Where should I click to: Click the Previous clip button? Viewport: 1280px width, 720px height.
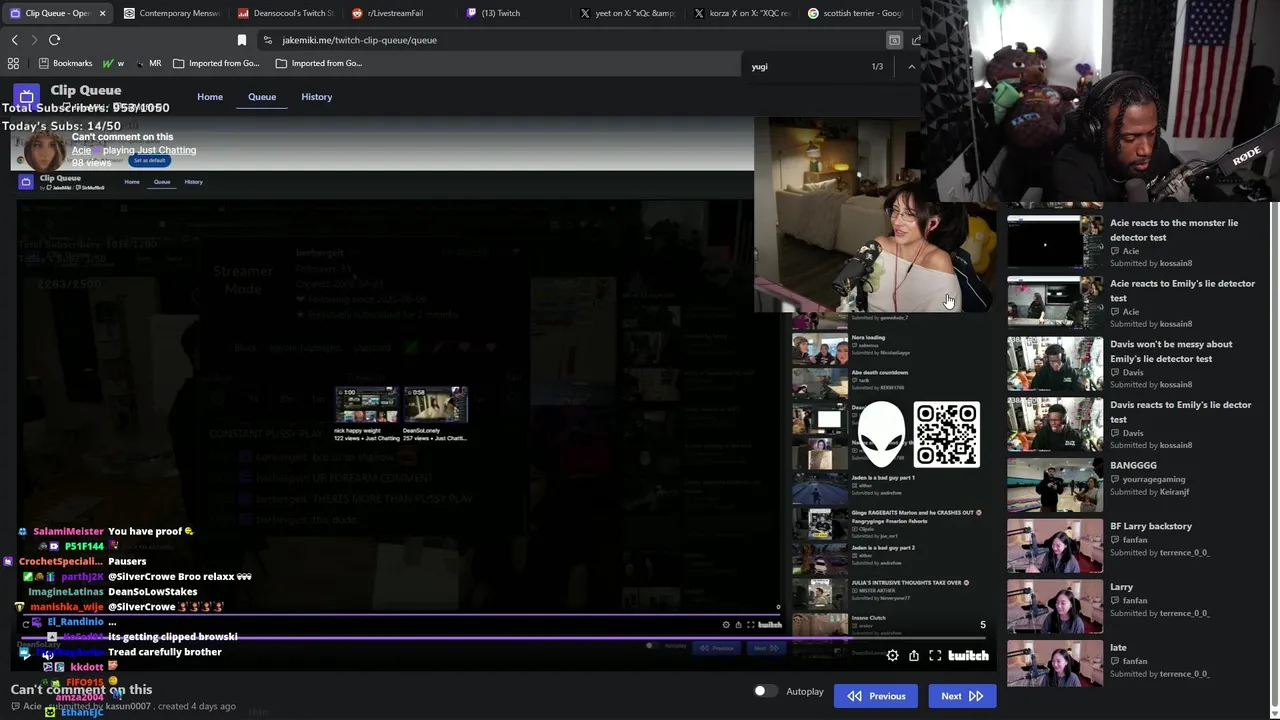[x=876, y=696]
